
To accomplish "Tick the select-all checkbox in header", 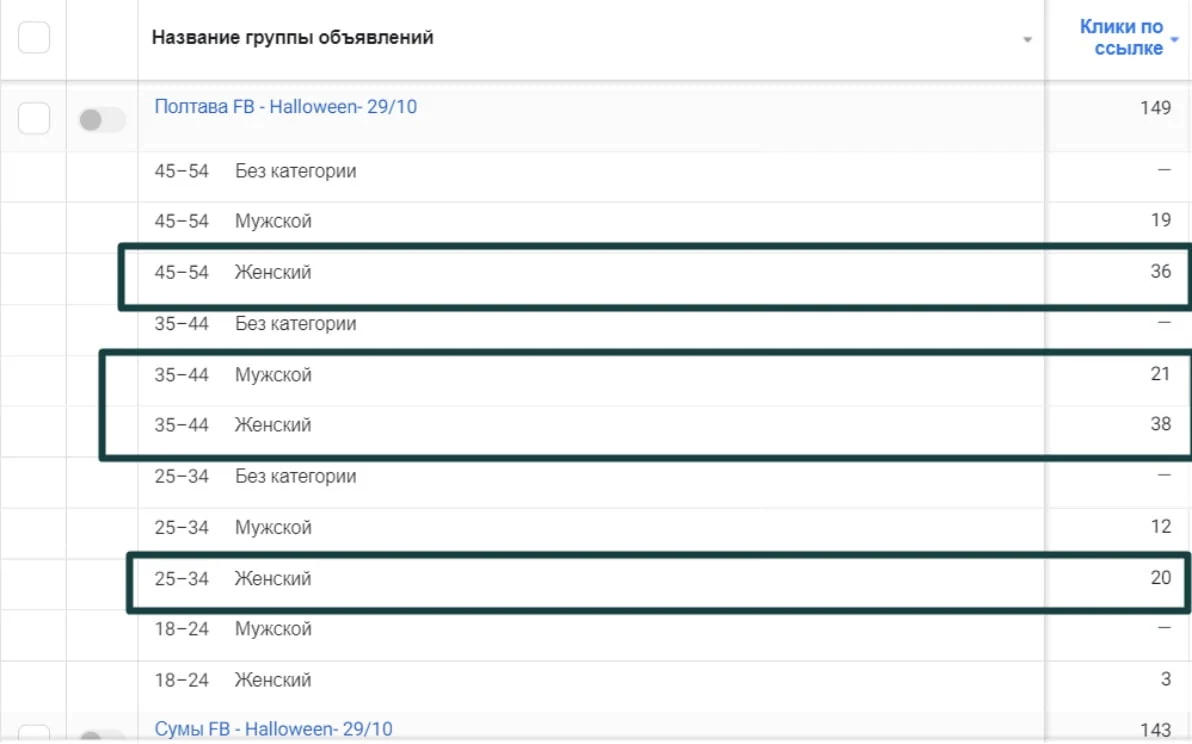I will pos(33,37).
